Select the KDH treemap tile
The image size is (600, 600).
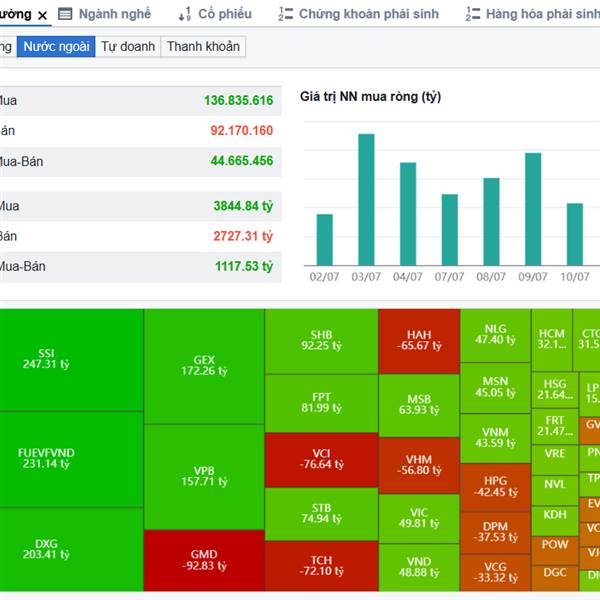tap(555, 520)
